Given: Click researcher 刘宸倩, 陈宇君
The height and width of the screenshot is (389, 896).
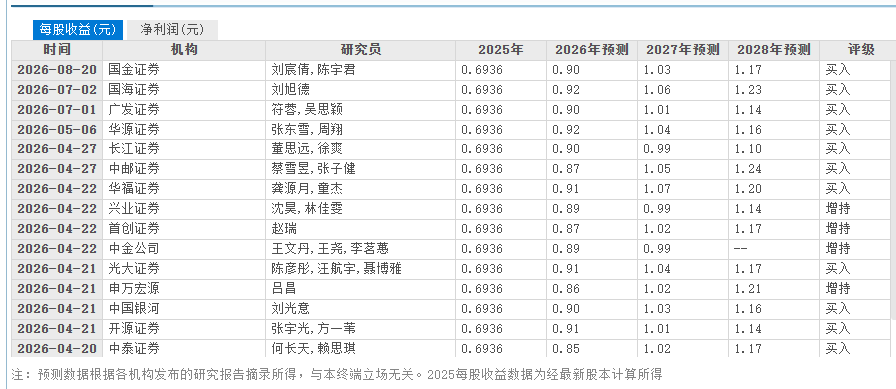Looking at the screenshot, I should click(x=314, y=70).
